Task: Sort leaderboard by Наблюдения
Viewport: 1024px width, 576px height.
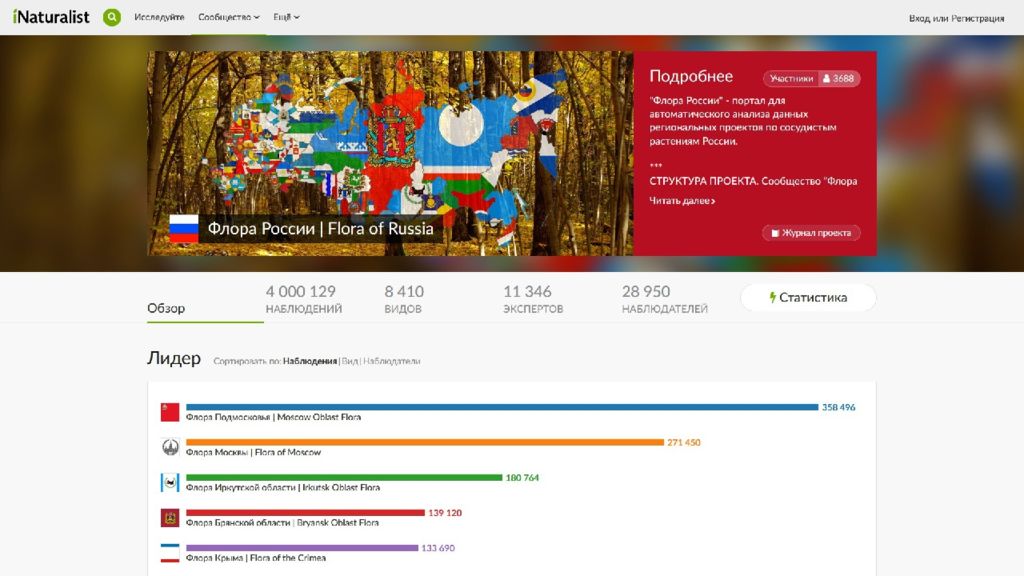Action: pyautogui.click(x=310, y=360)
